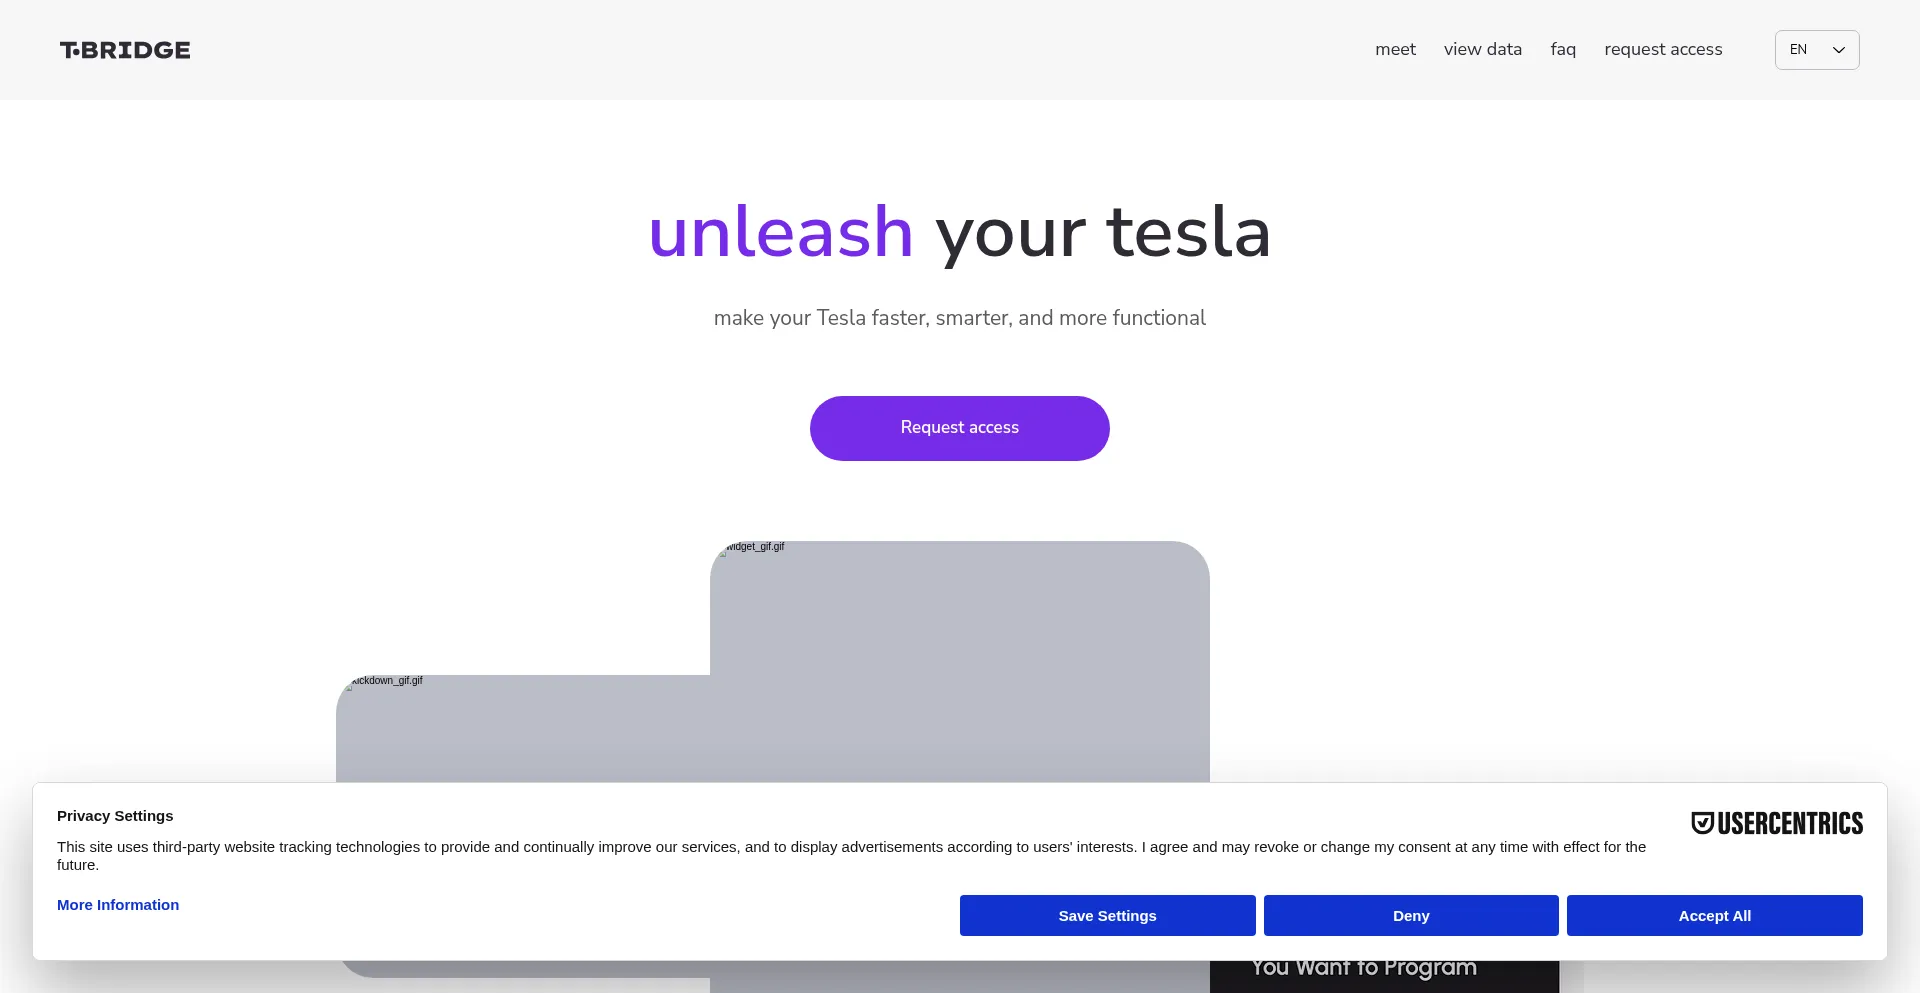Click the 'unleash your tesla' headline

960,232
